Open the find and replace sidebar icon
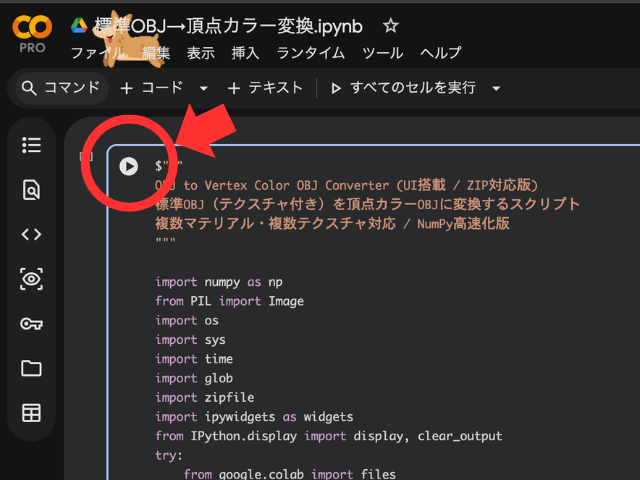 [x=32, y=190]
